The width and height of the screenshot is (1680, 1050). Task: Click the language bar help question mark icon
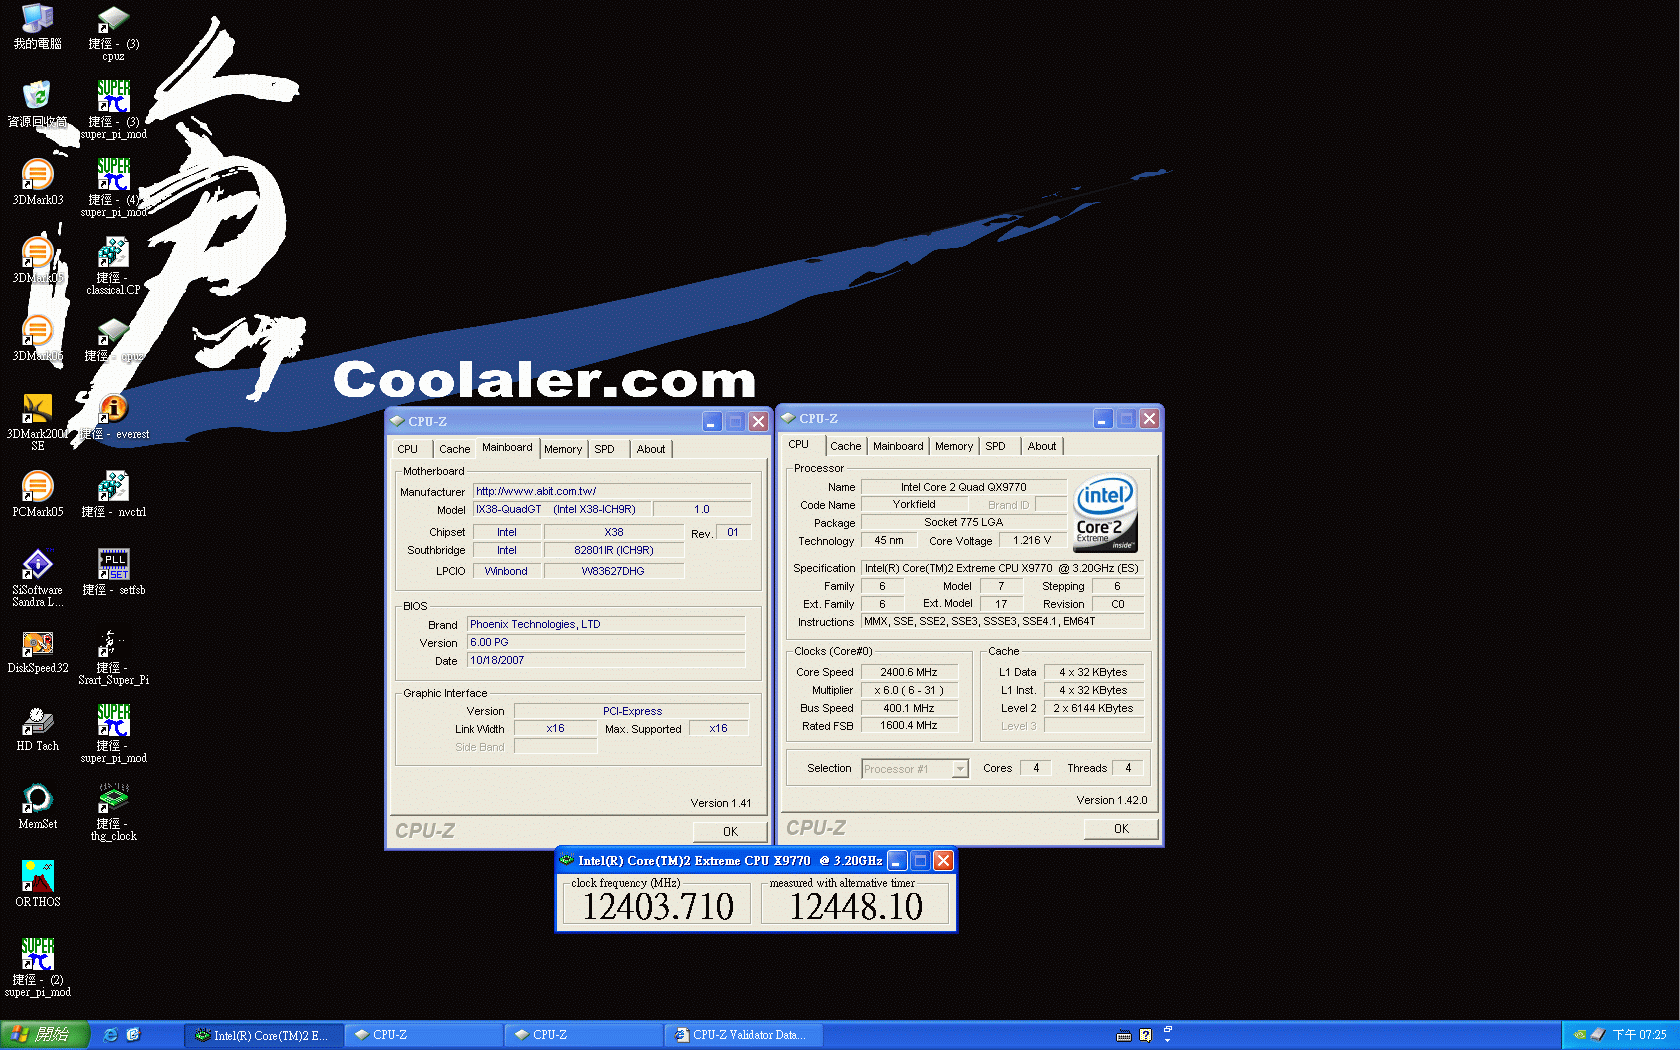click(1146, 1035)
